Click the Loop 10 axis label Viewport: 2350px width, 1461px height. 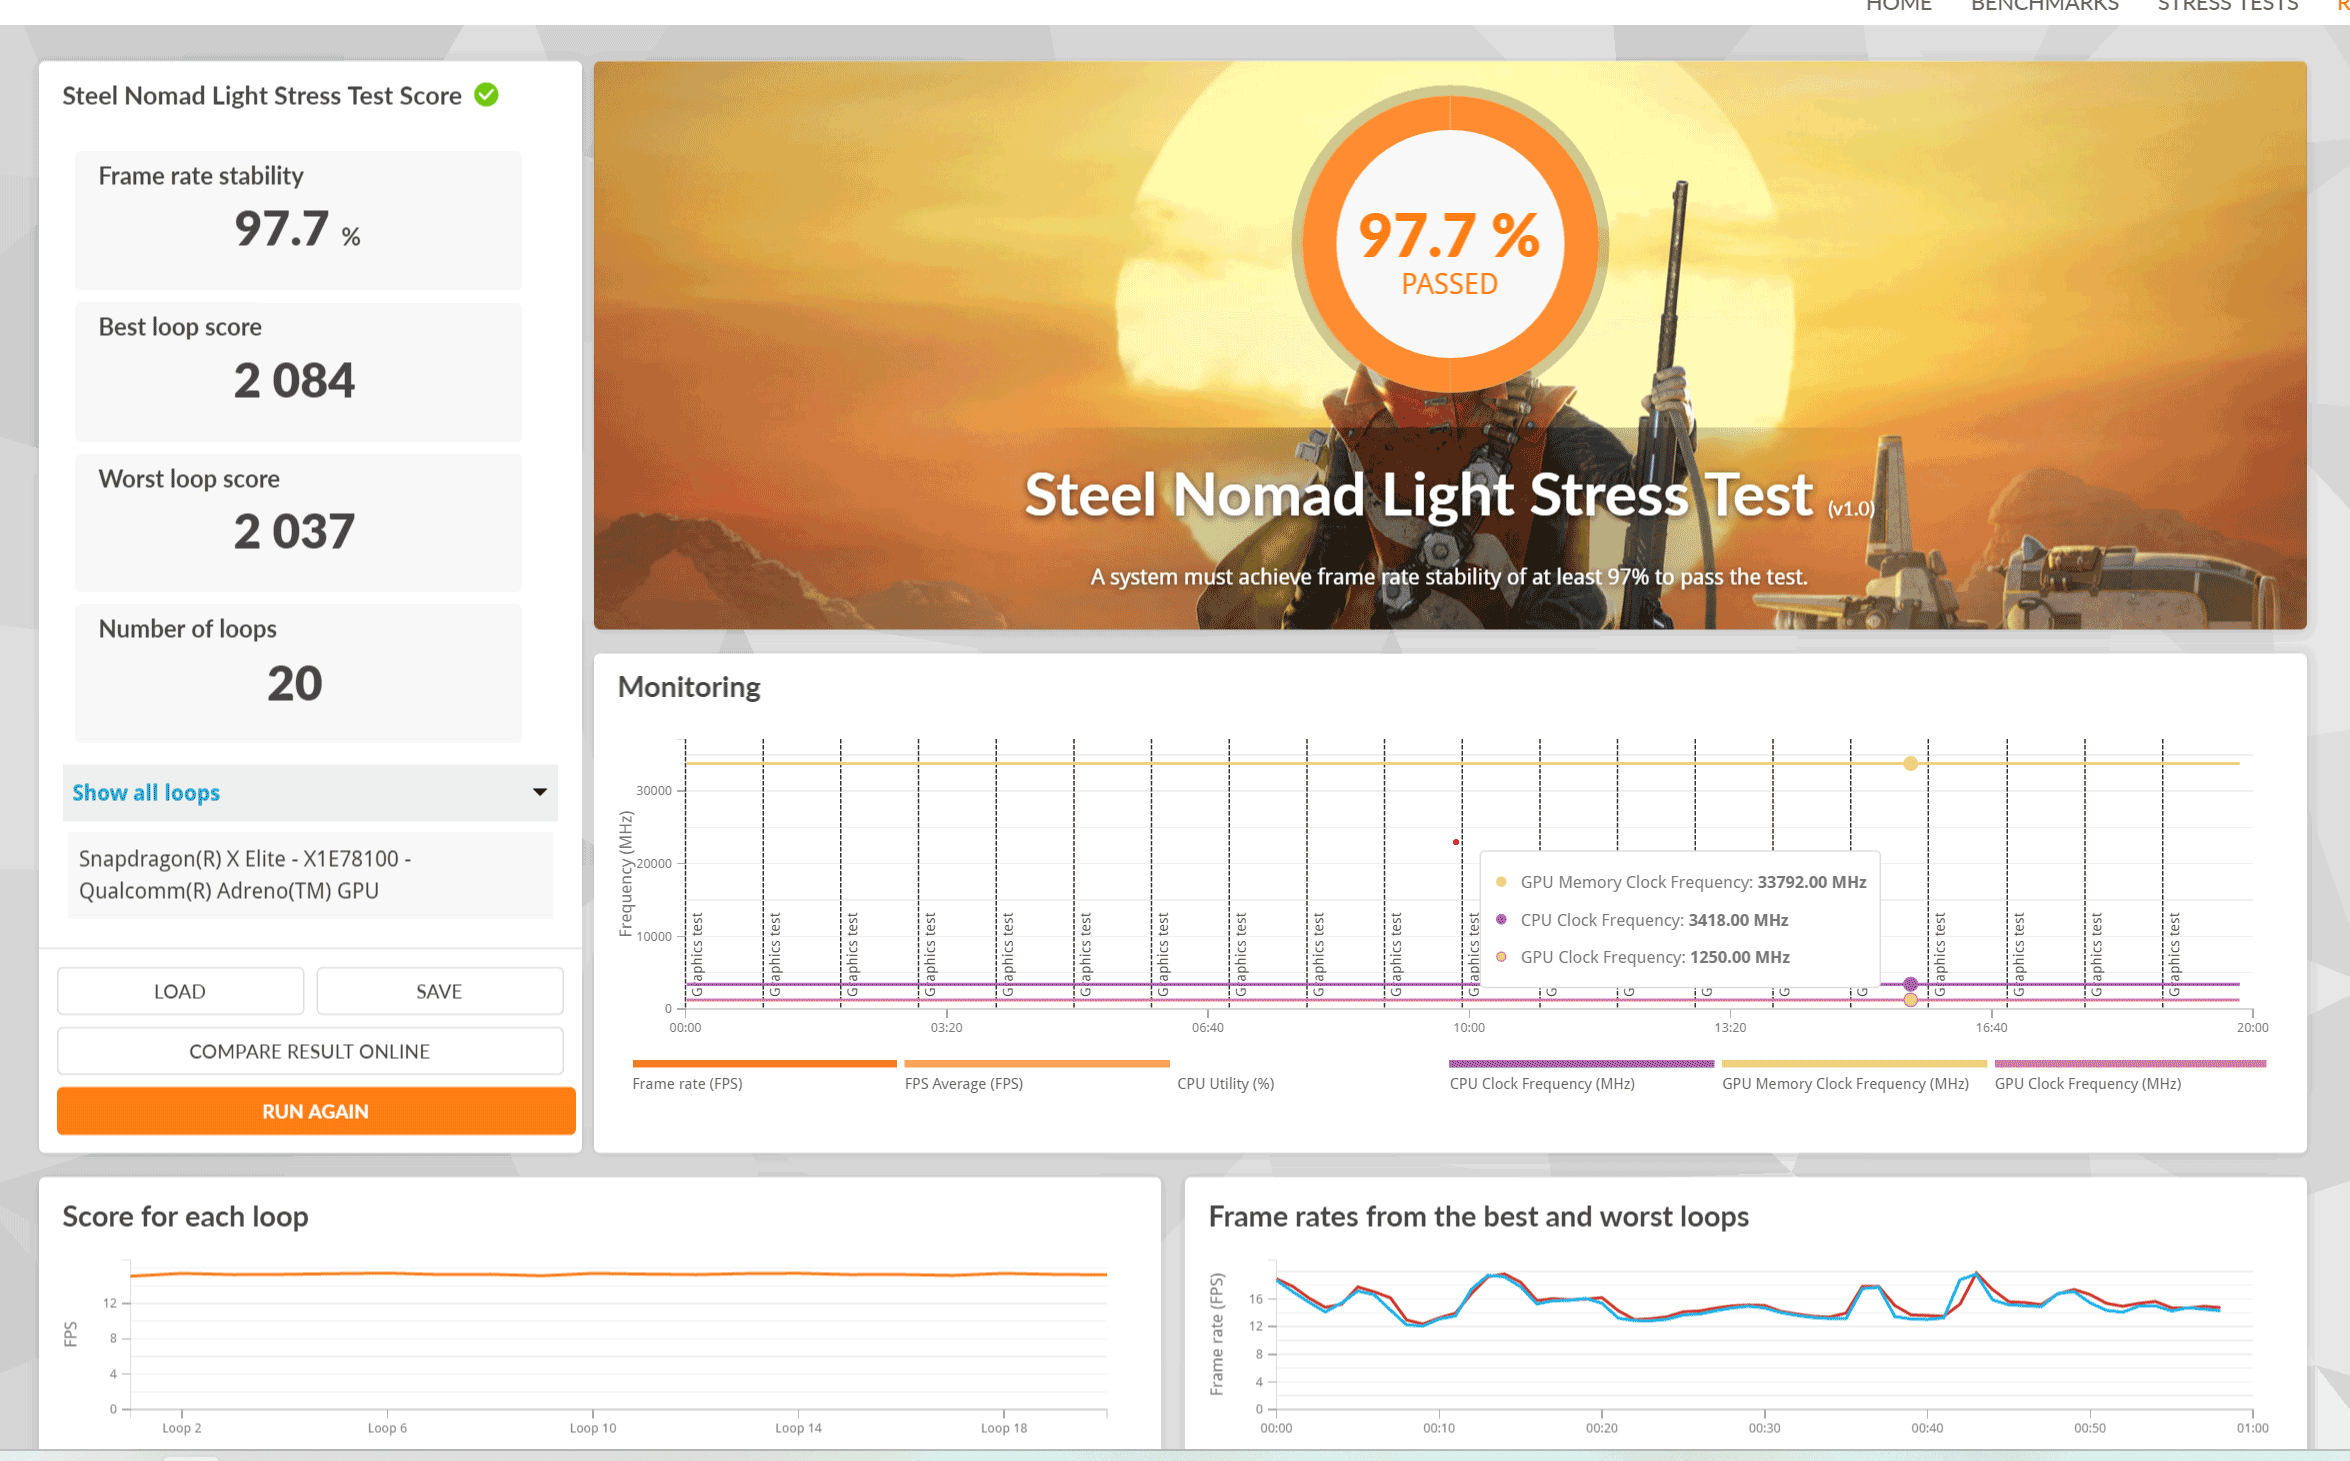point(593,1428)
